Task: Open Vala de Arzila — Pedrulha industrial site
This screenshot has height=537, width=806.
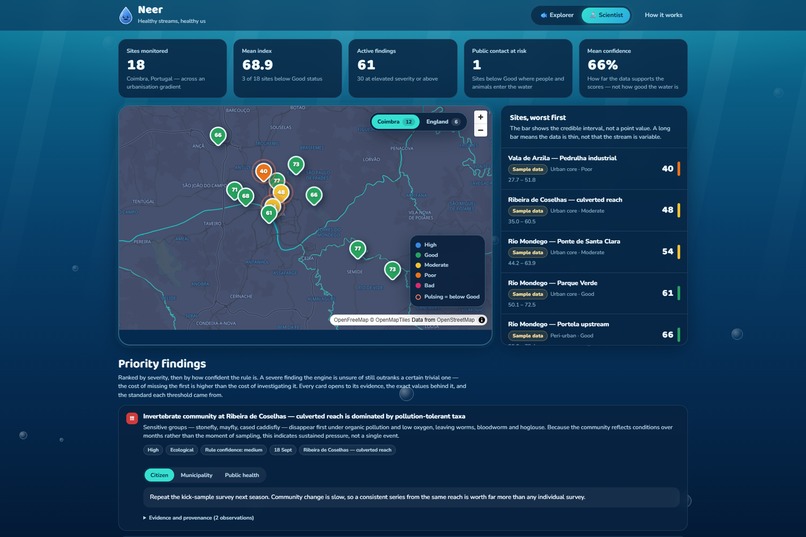Action: click(594, 169)
